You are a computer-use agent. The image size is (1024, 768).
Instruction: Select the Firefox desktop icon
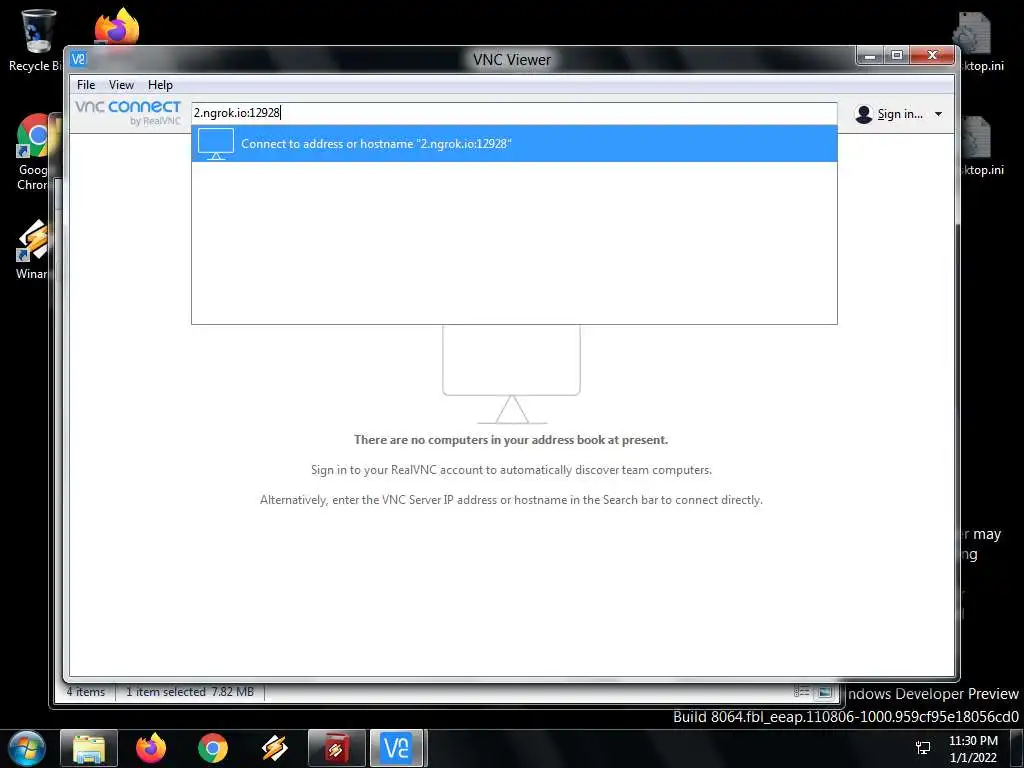(117, 27)
